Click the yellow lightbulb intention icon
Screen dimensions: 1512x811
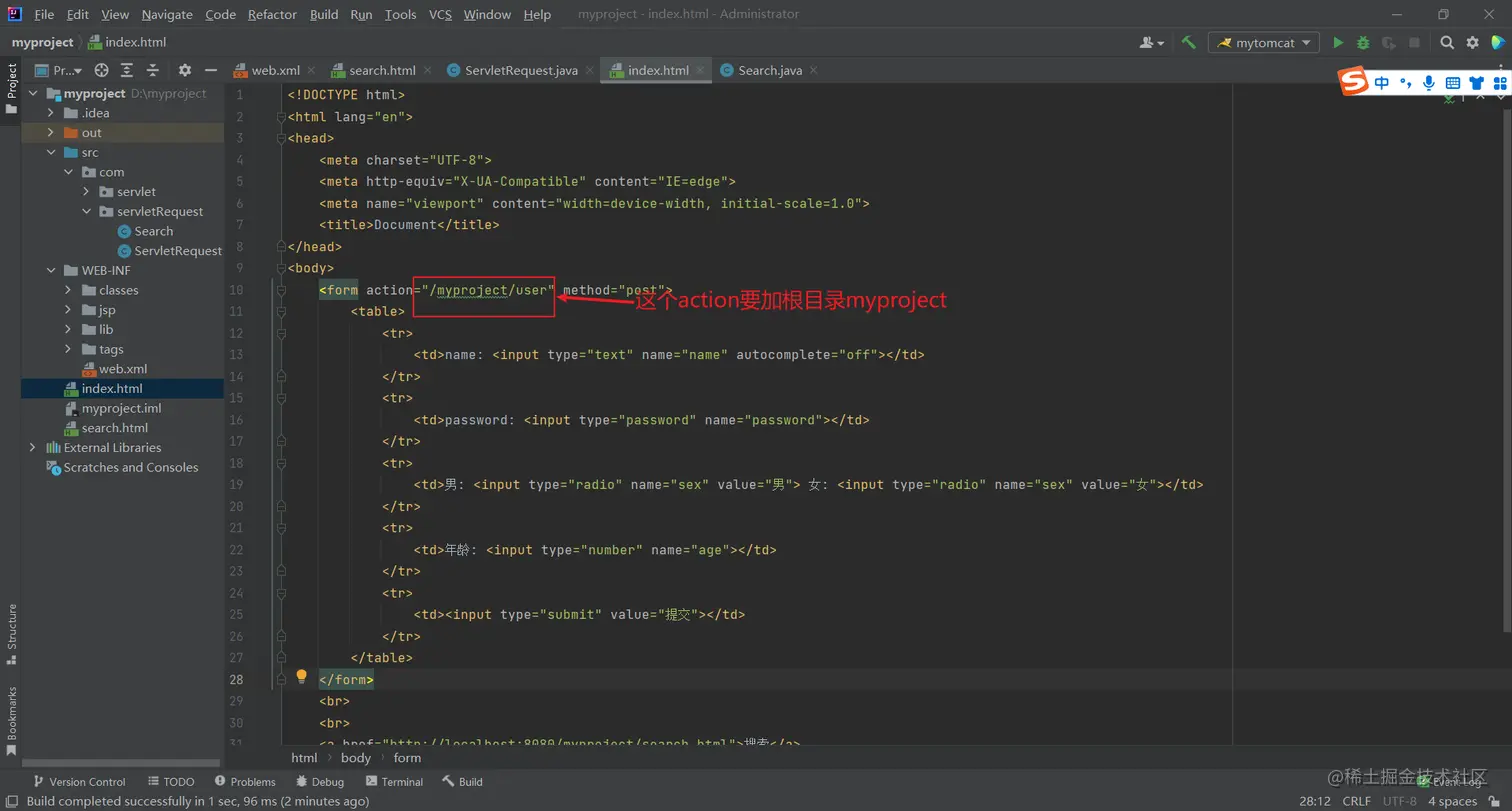coord(301,677)
